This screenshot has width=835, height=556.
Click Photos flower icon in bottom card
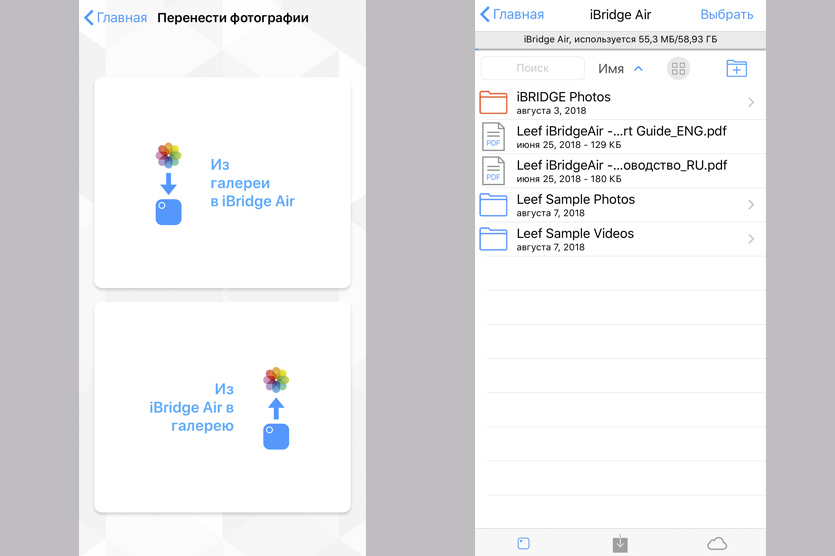coord(276,380)
